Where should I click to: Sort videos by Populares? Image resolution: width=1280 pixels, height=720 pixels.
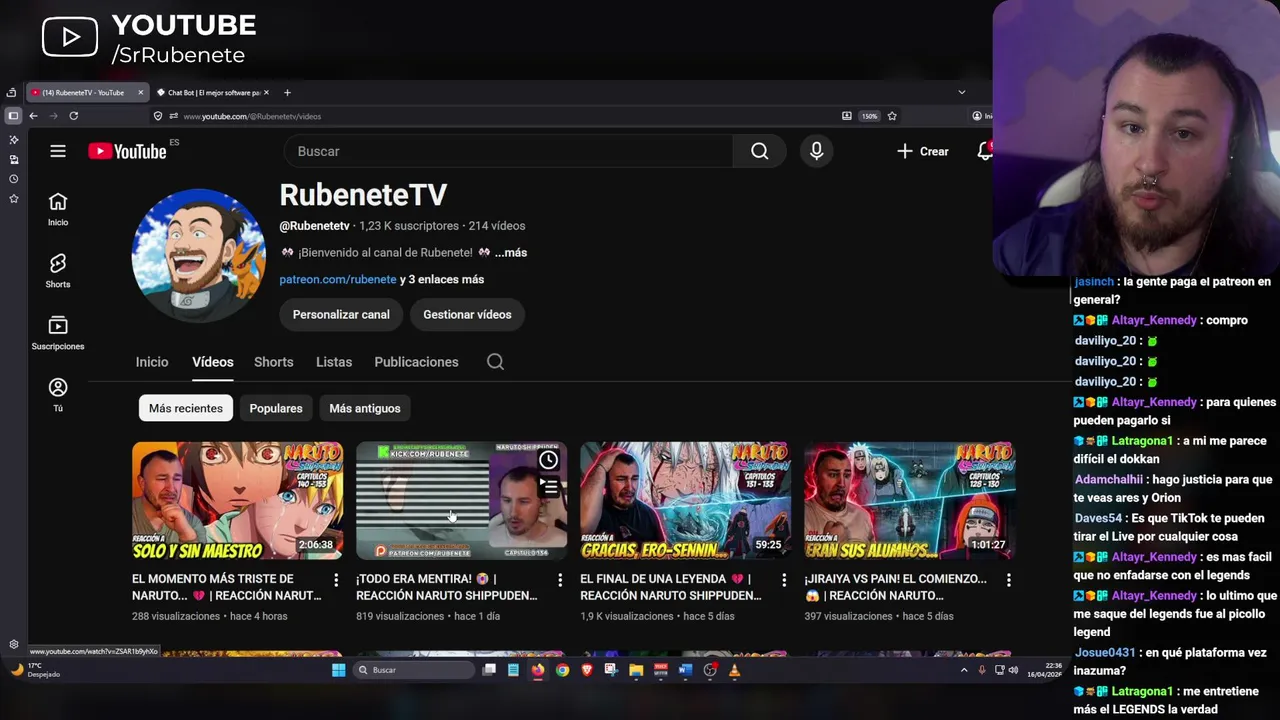tap(276, 408)
